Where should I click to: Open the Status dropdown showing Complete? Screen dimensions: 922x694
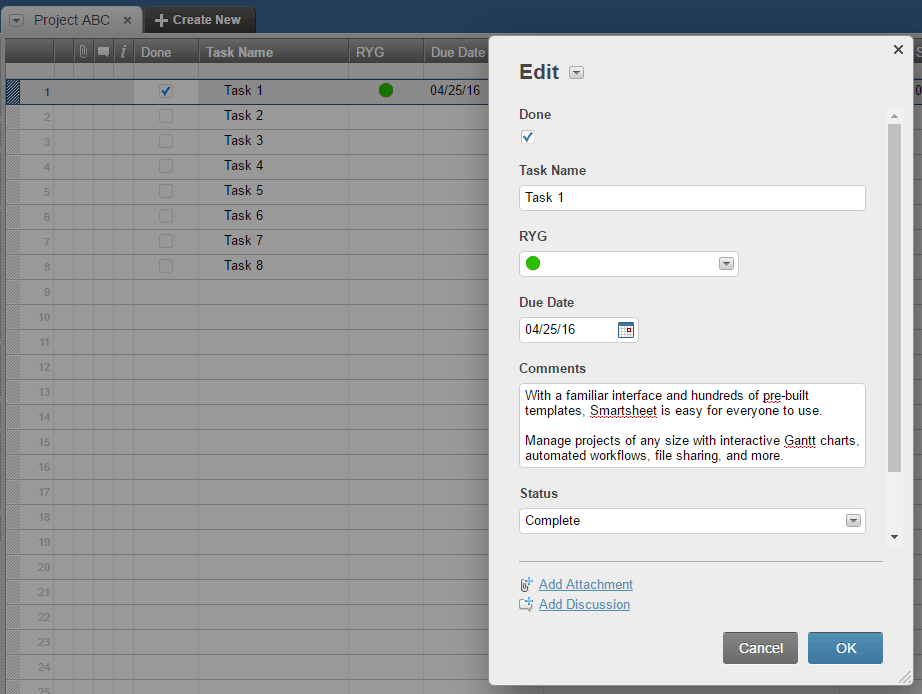coord(852,521)
